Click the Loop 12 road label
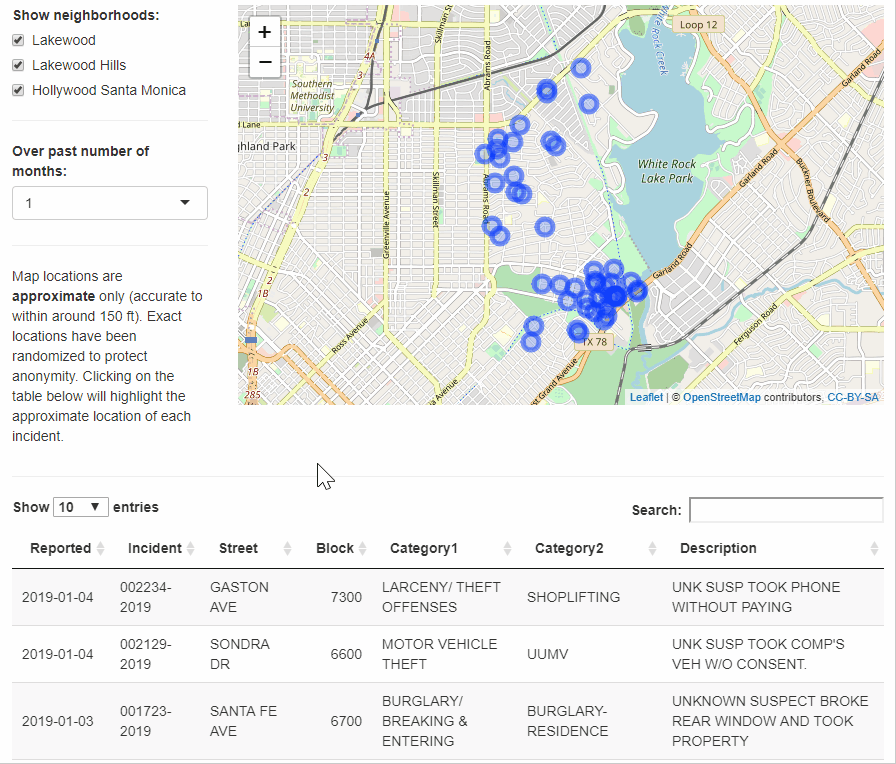The height and width of the screenshot is (764, 896). pos(698,25)
